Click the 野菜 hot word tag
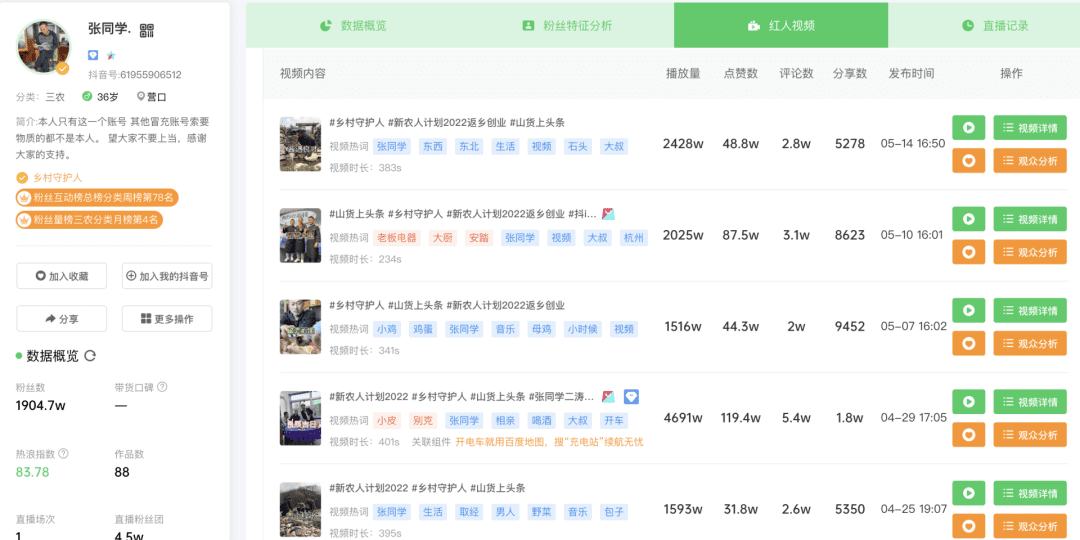 tap(540, 512)
